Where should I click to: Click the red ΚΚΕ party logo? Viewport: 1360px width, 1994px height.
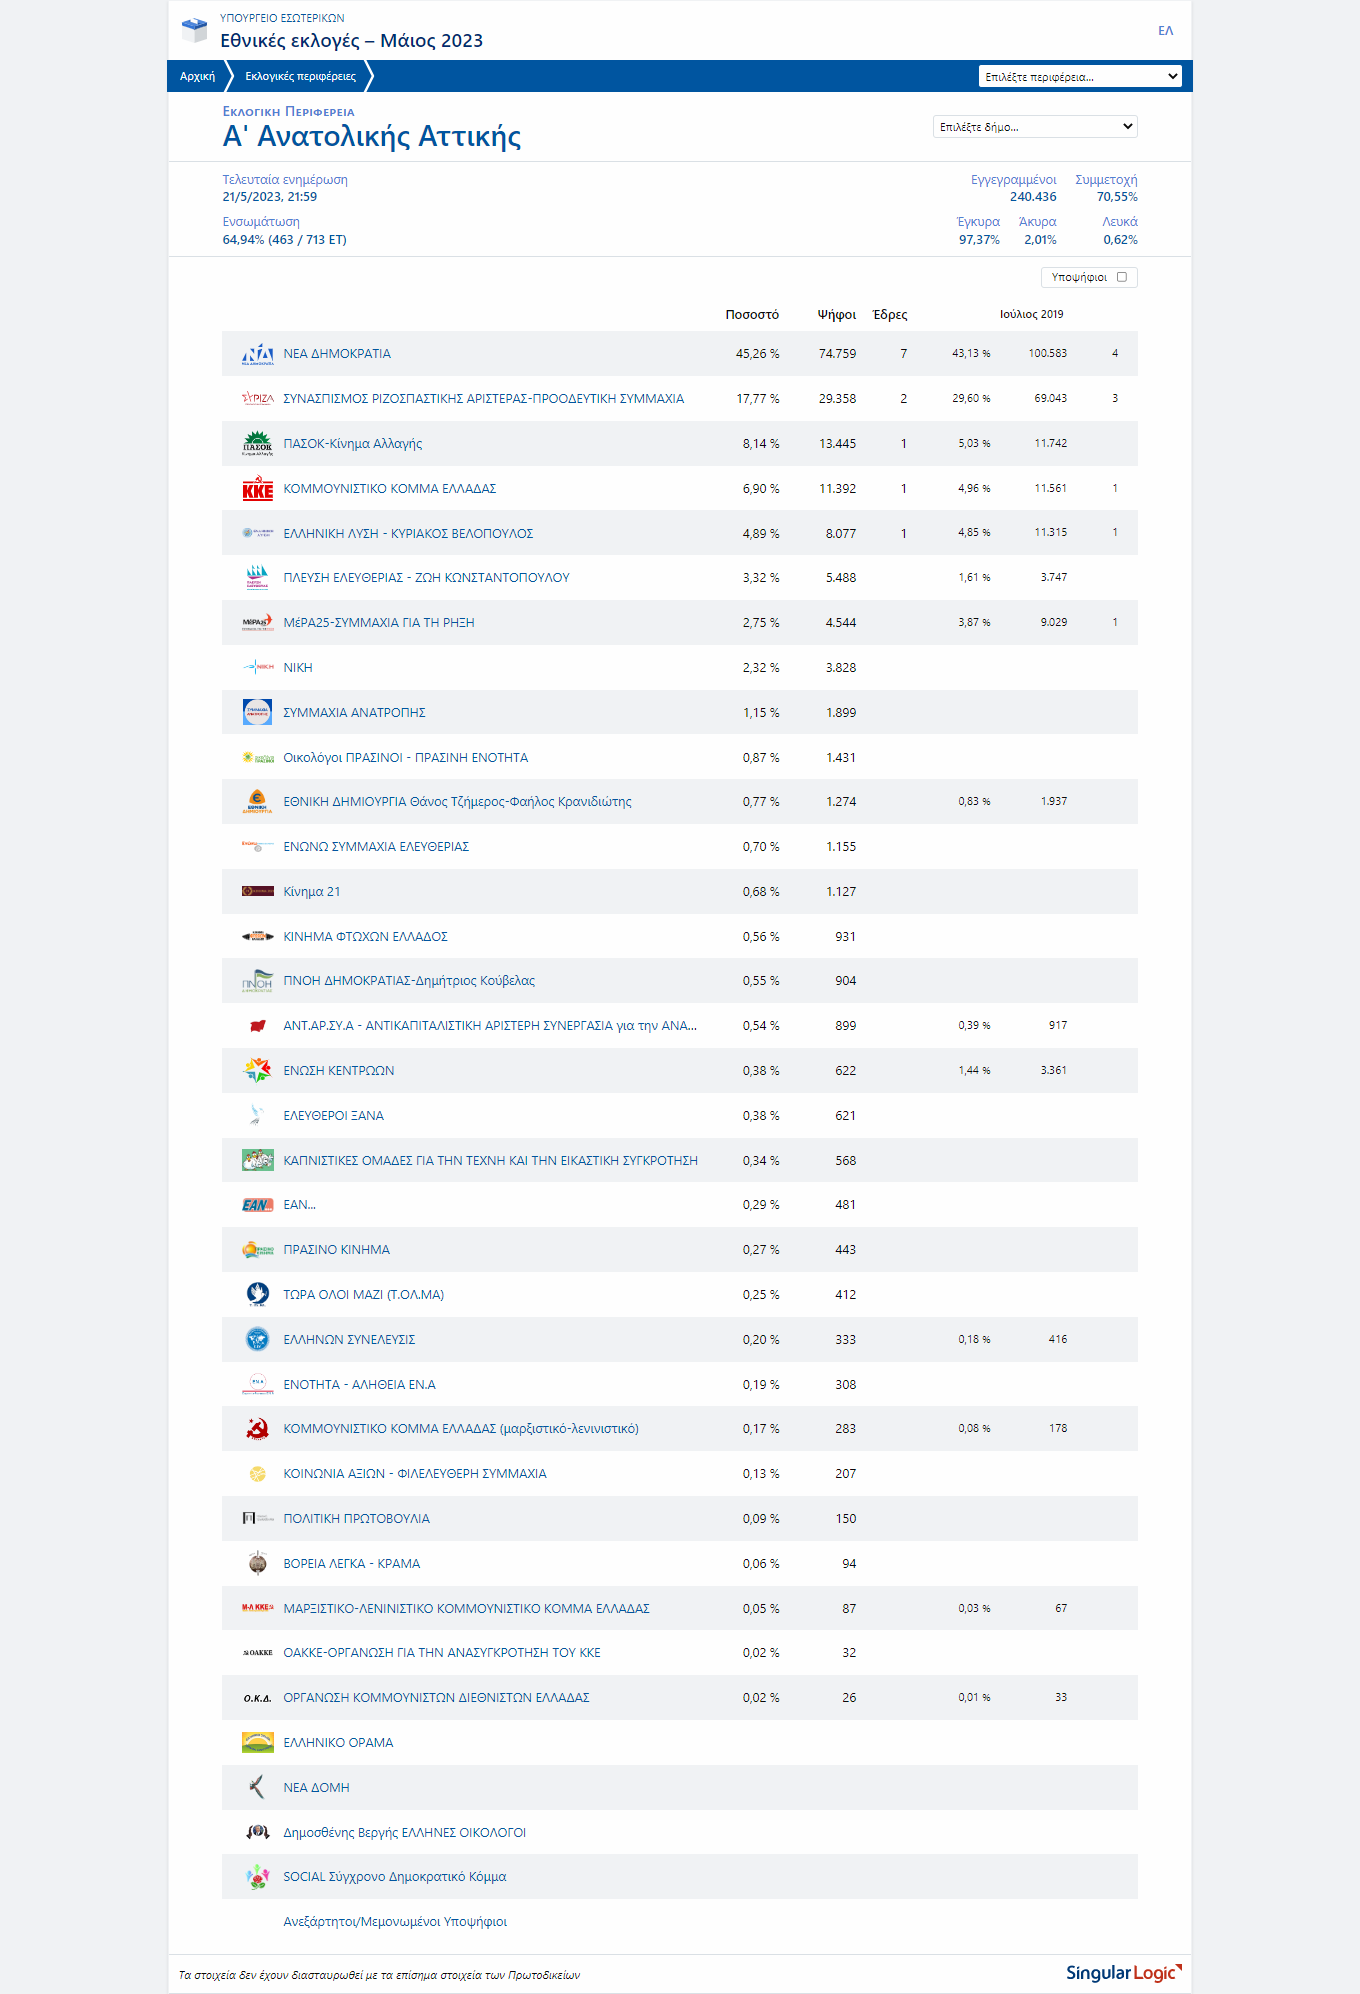tap(257, 489)
